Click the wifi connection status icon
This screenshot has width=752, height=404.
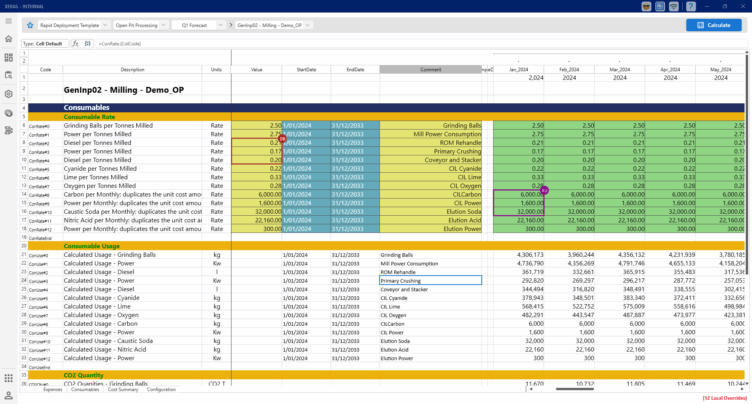click(674, 6)
